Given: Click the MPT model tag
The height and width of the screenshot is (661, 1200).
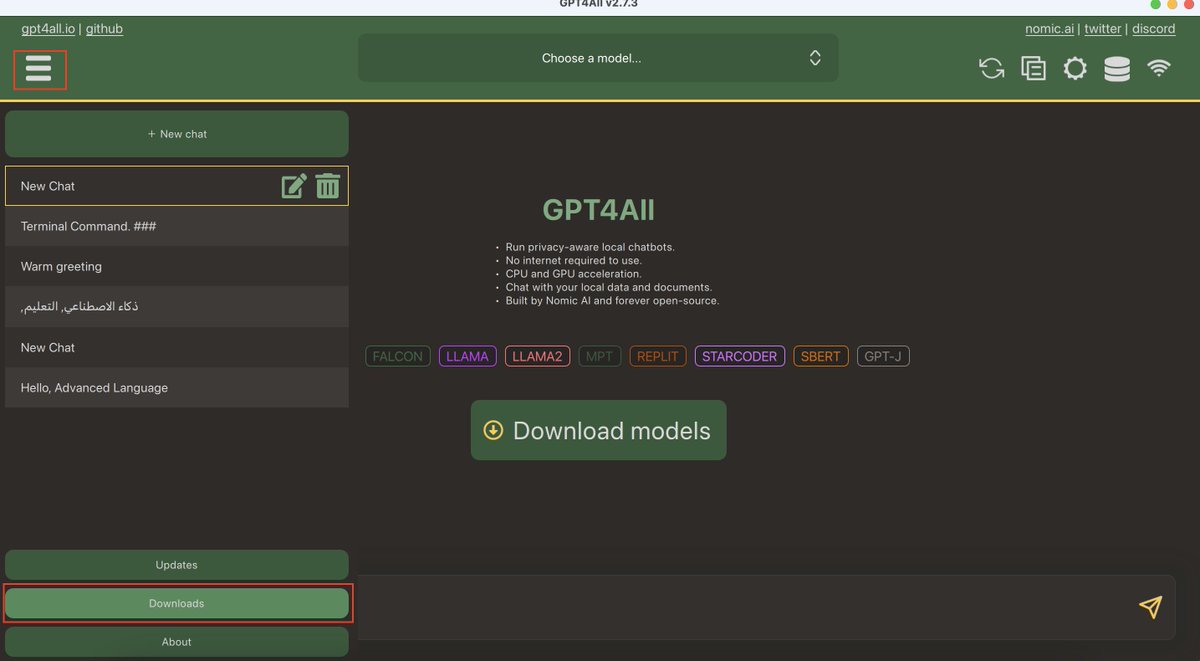Looking at the screenshot, I should pos(600,356).
